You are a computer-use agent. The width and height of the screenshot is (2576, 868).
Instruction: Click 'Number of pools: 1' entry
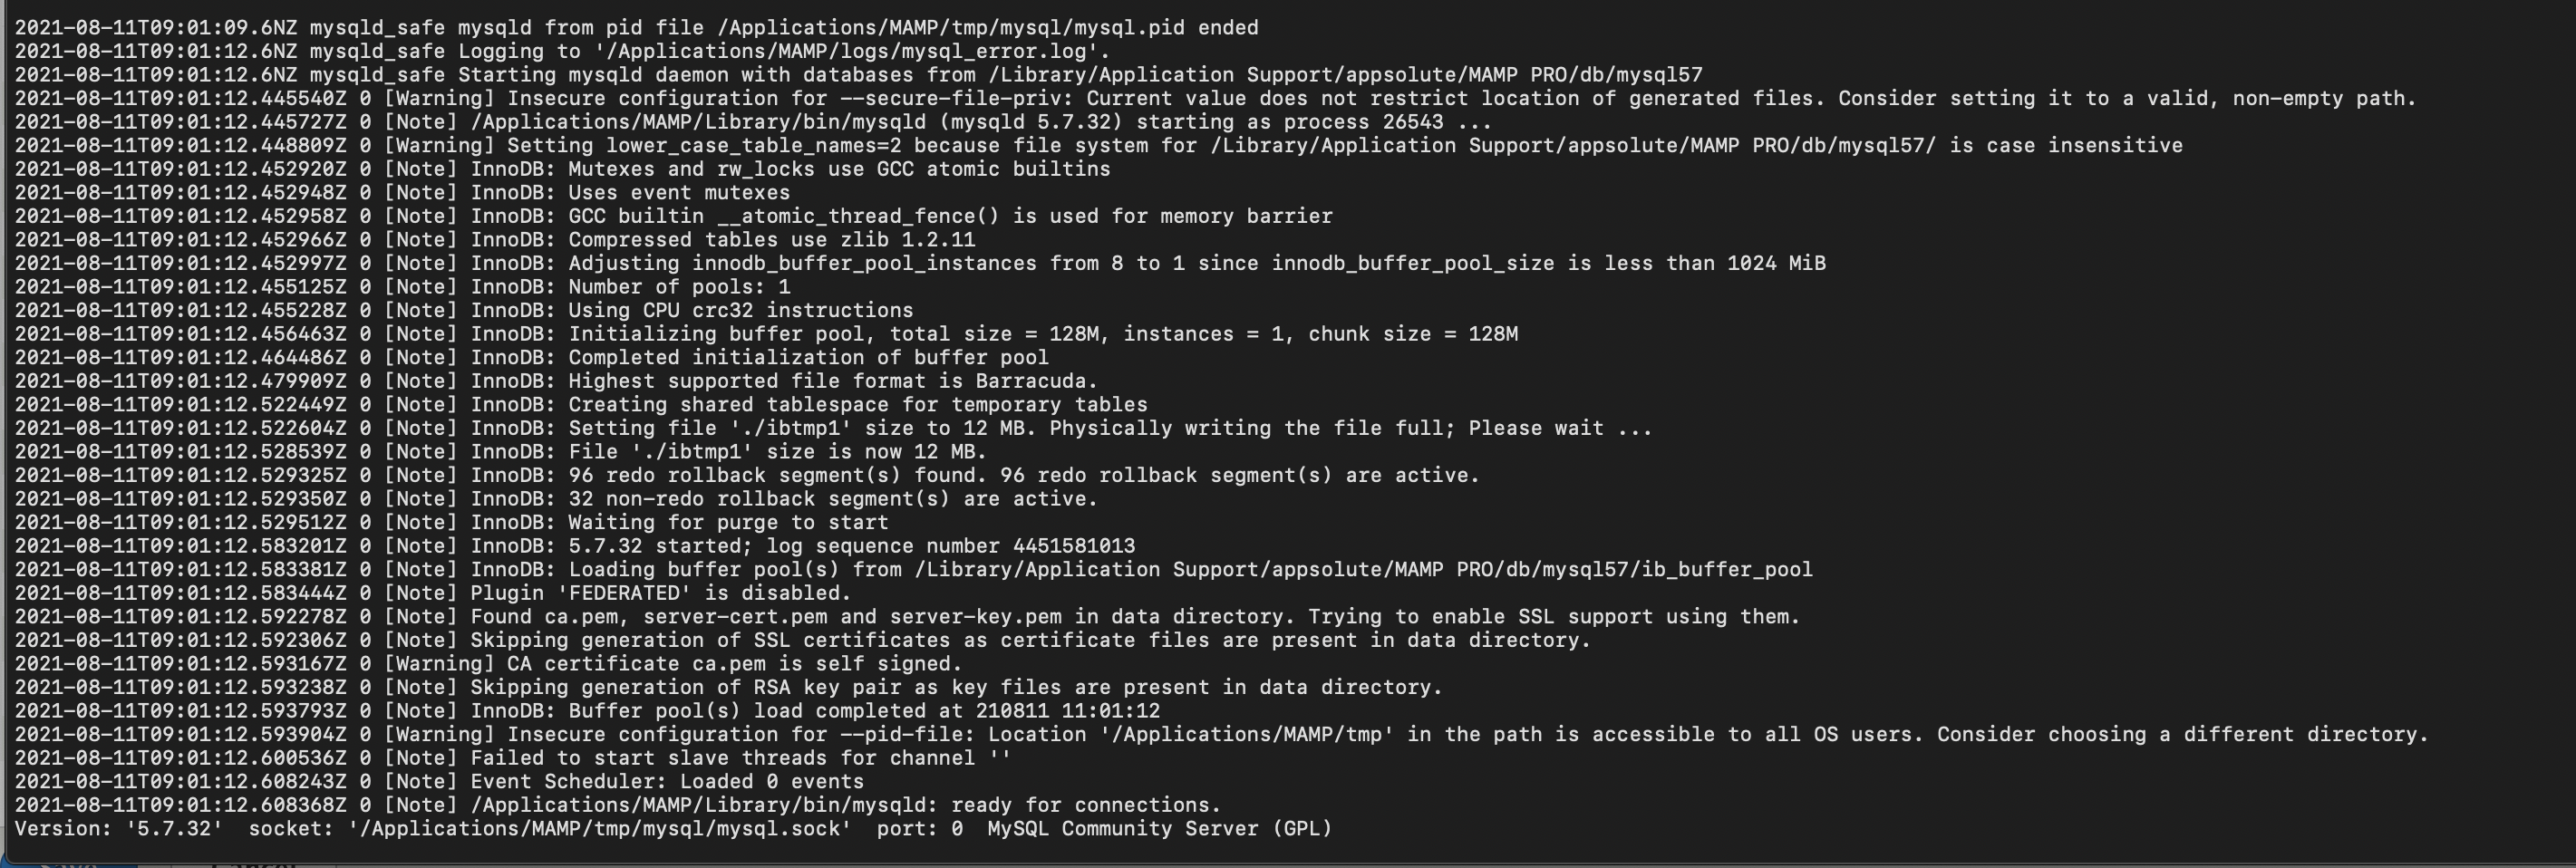[x=402, y=287]
